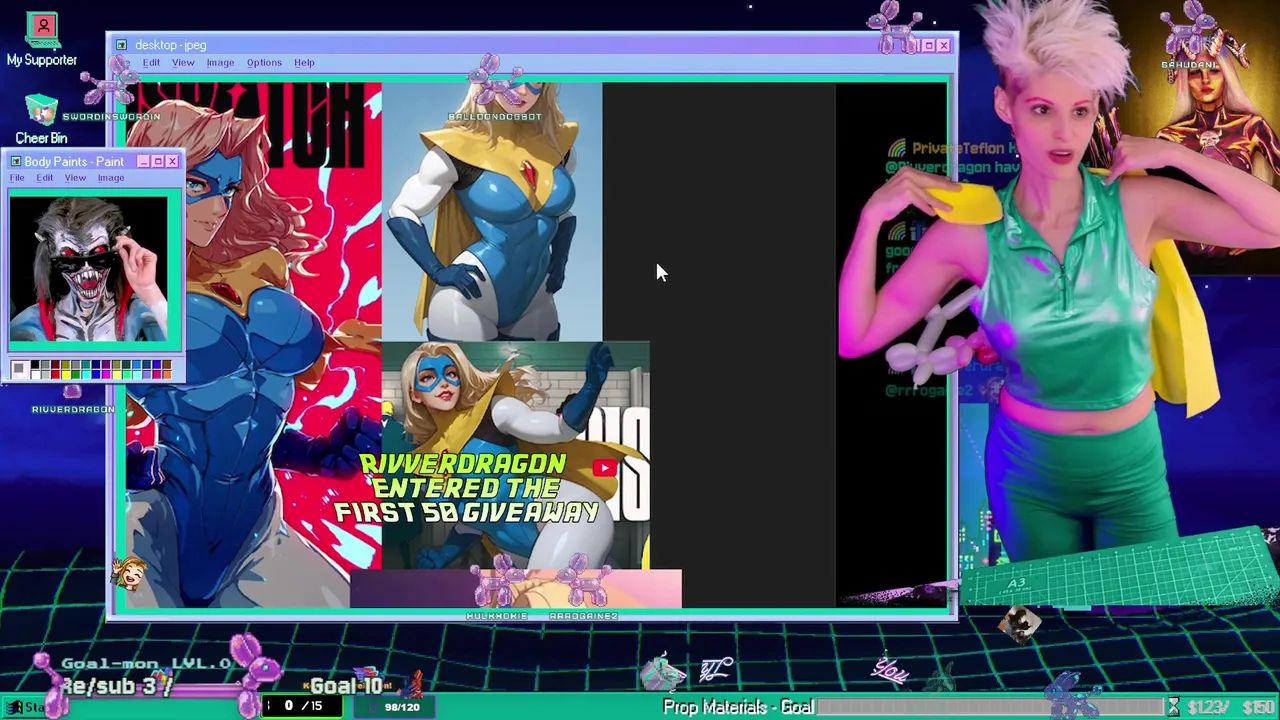
Task: Click the current color indicator box
Action: (x=20, y=369)
